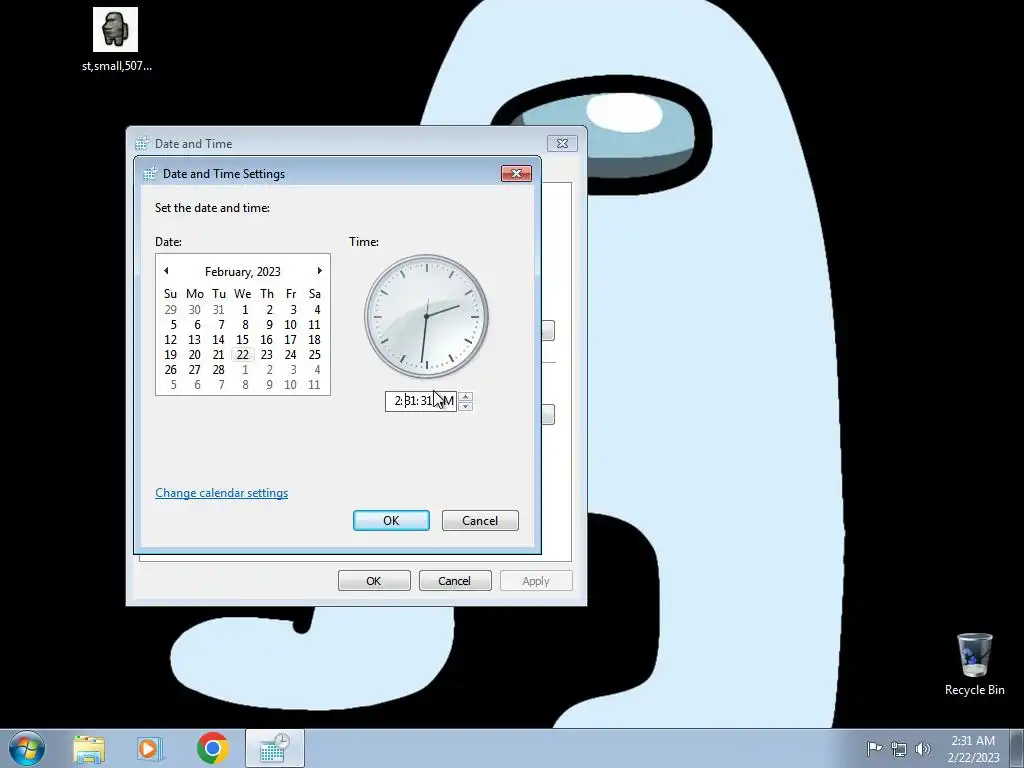Select the Recycle Bin desktop icon
The height and width of the screenshot is (768, 1024).
tap(974, 664)
